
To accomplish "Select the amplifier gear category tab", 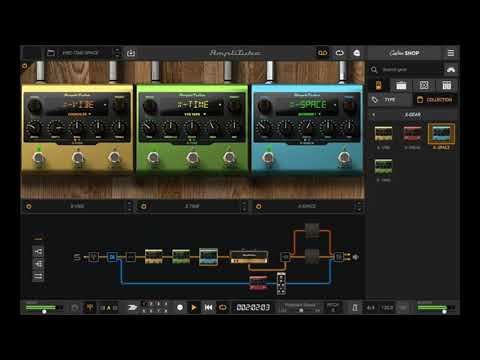I will point(401,85).
